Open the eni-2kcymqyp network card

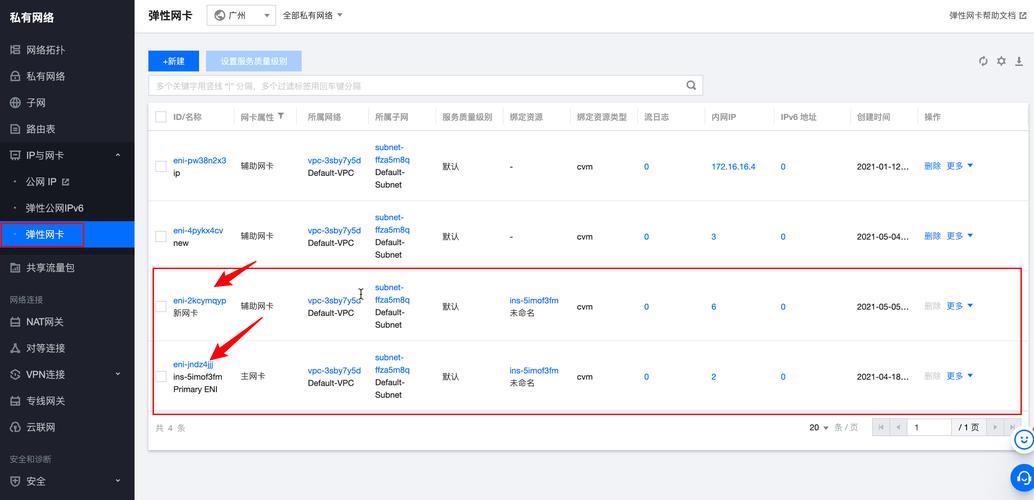pyautogui.click(x=199, y=301)
